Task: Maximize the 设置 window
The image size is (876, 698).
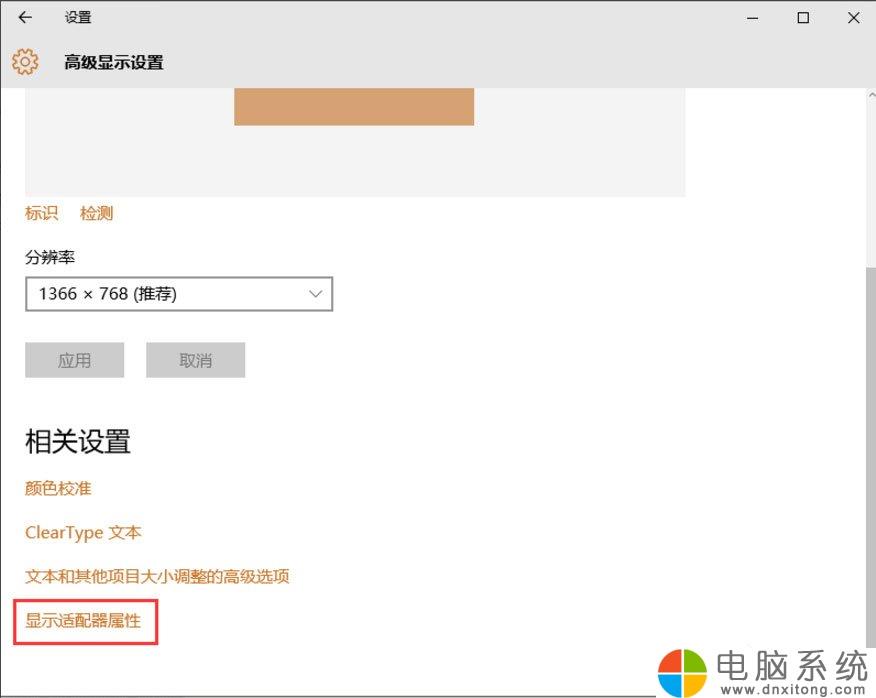Action: pos(803,18)
